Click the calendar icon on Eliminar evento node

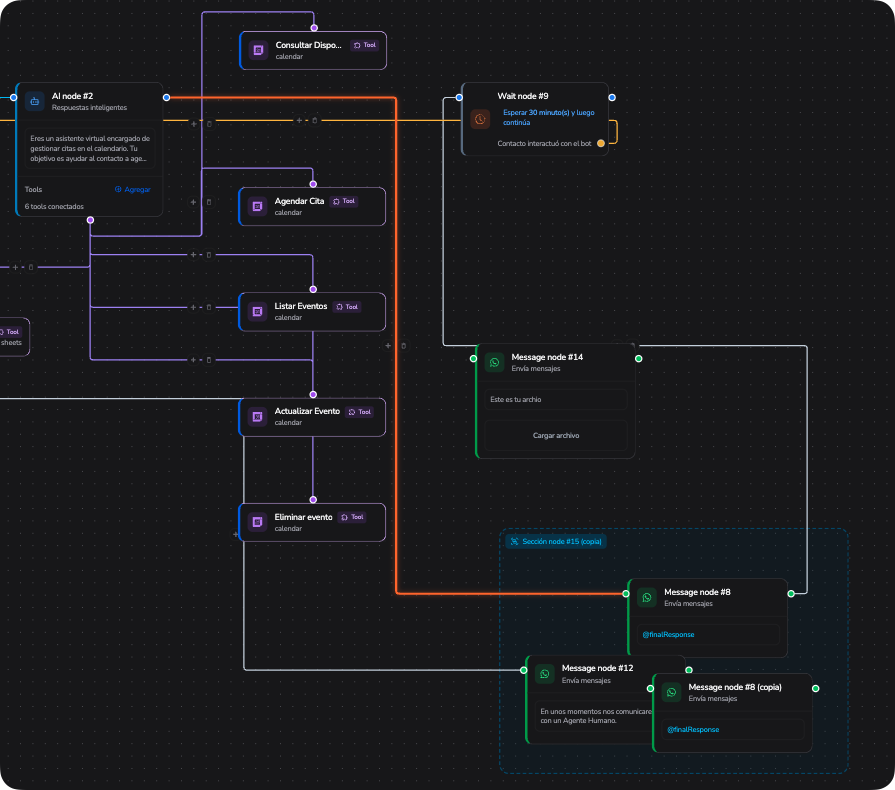[x=257, y=522]
